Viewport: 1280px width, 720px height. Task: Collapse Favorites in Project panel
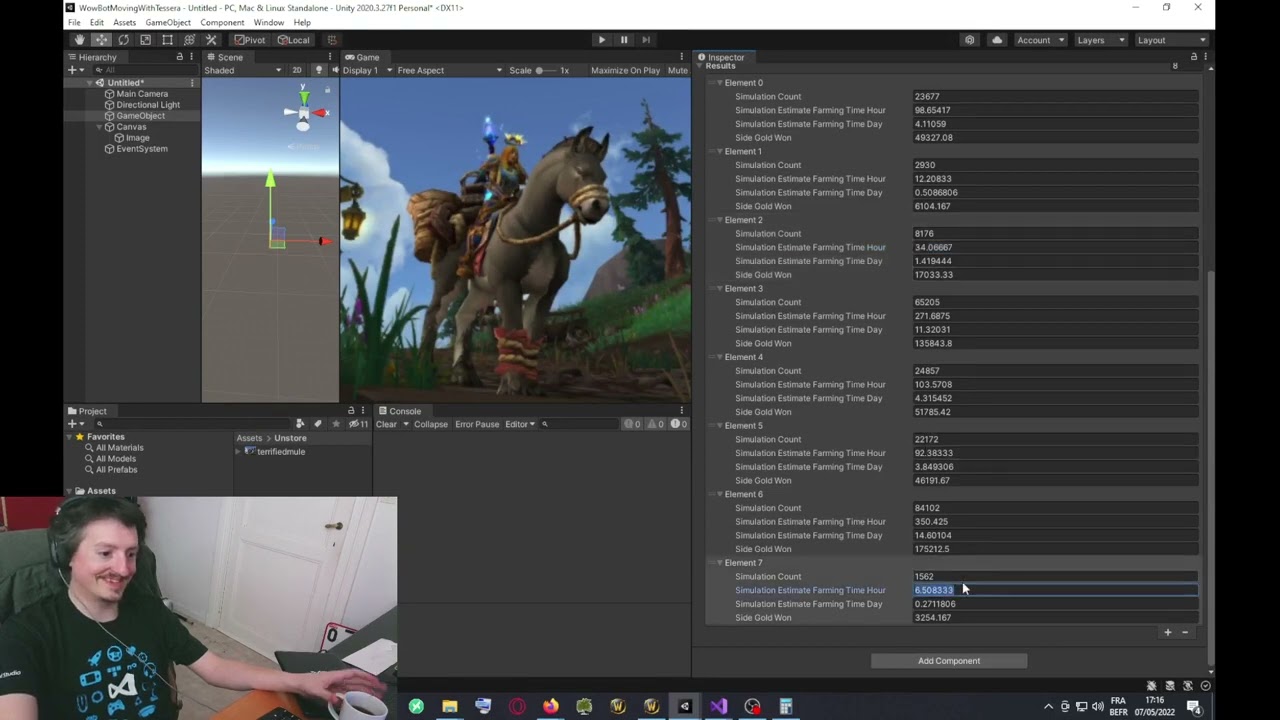click(70, 437)
